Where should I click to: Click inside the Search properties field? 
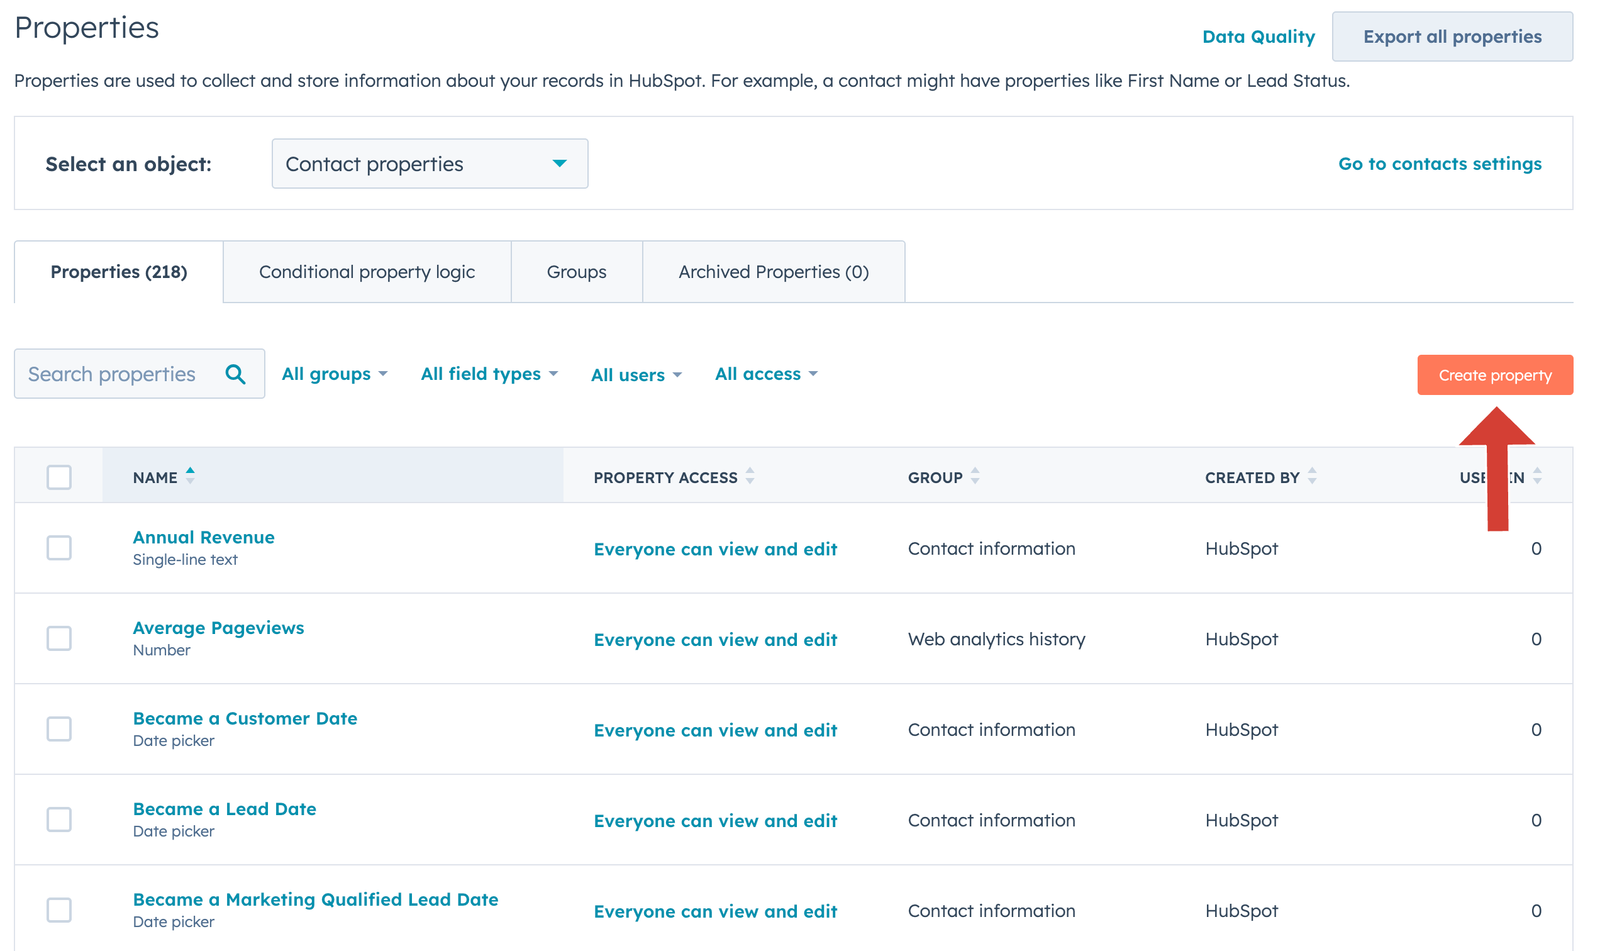[115, 373]
